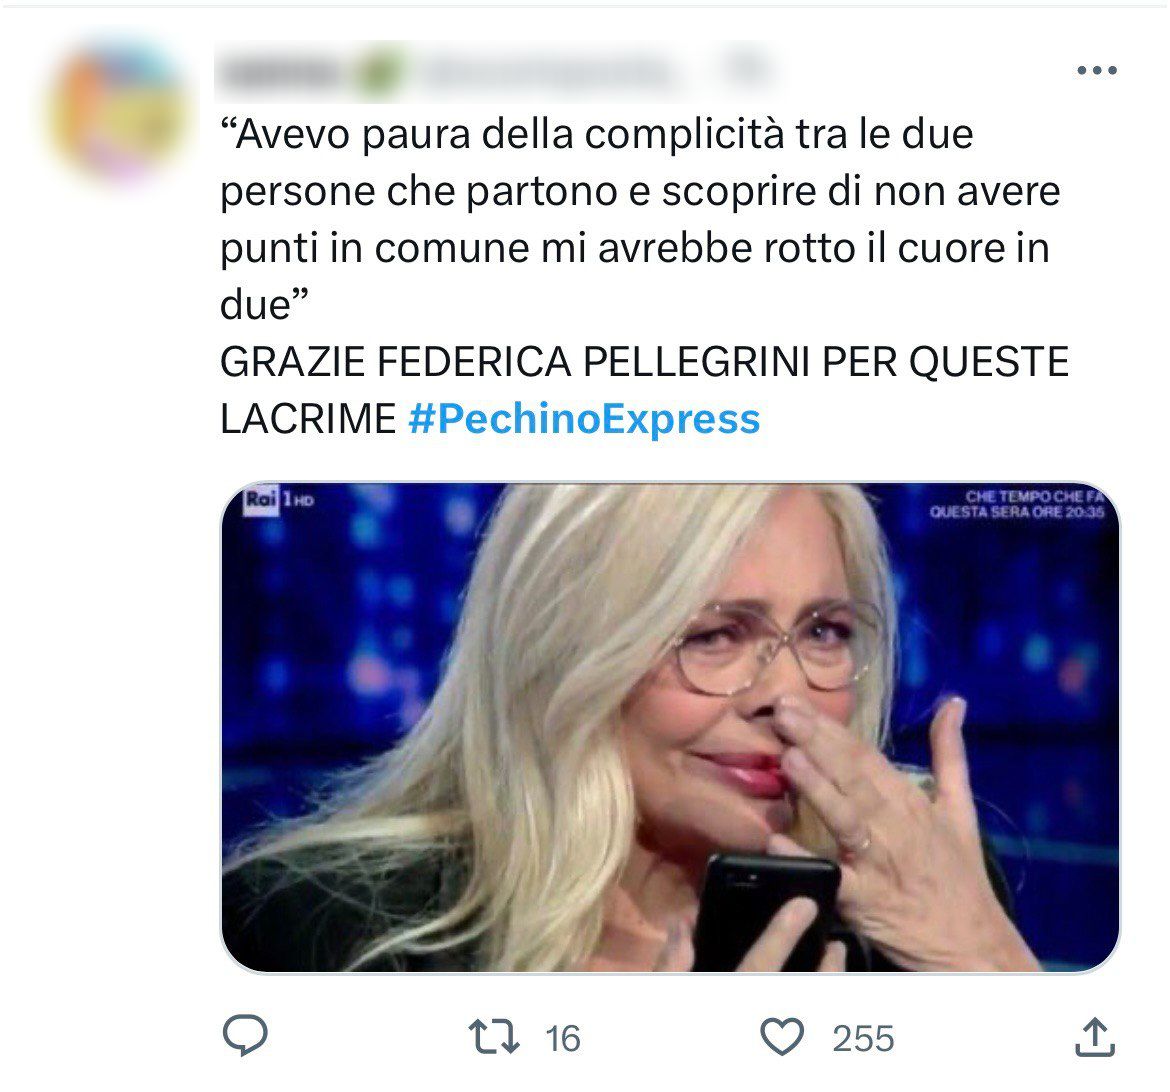The image size is (1170, 1092).
Task: Click the black smartphone shown in the image
Action: [x=769, y=912]
